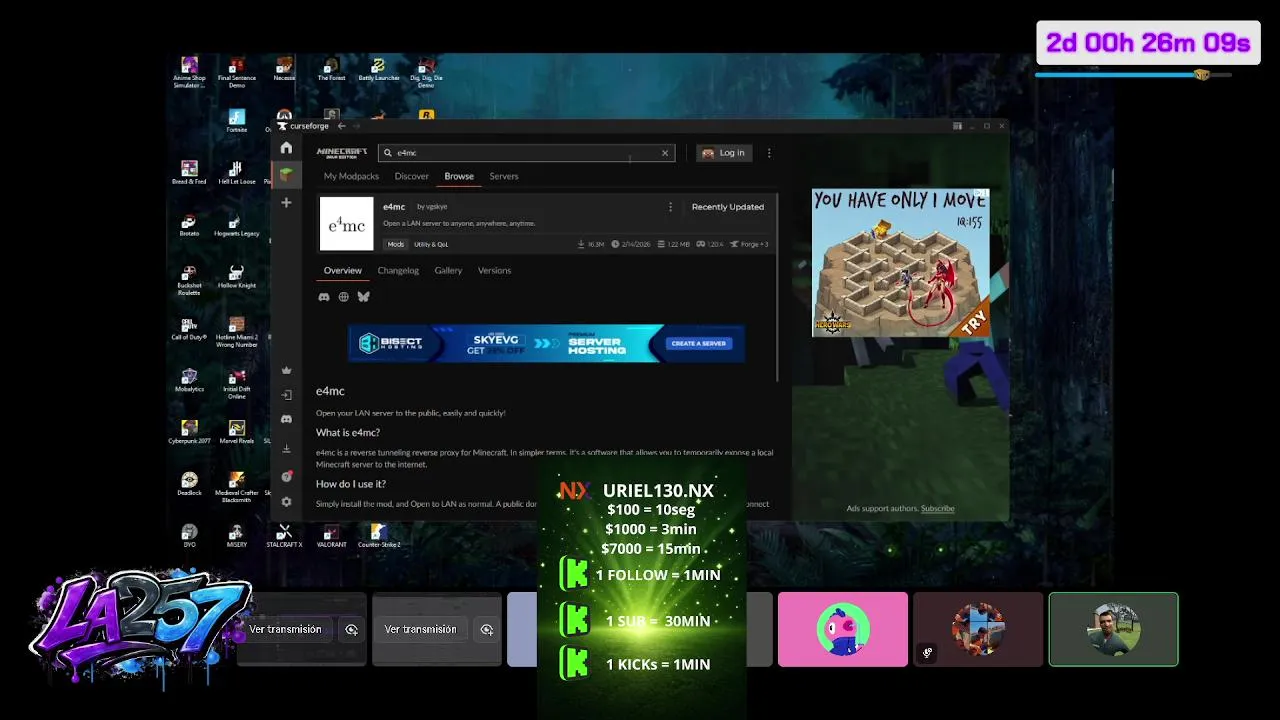Viewport: 1280px width, 720px height.
Task: Select the Overview tab
Action: click(x=342, y=270)
